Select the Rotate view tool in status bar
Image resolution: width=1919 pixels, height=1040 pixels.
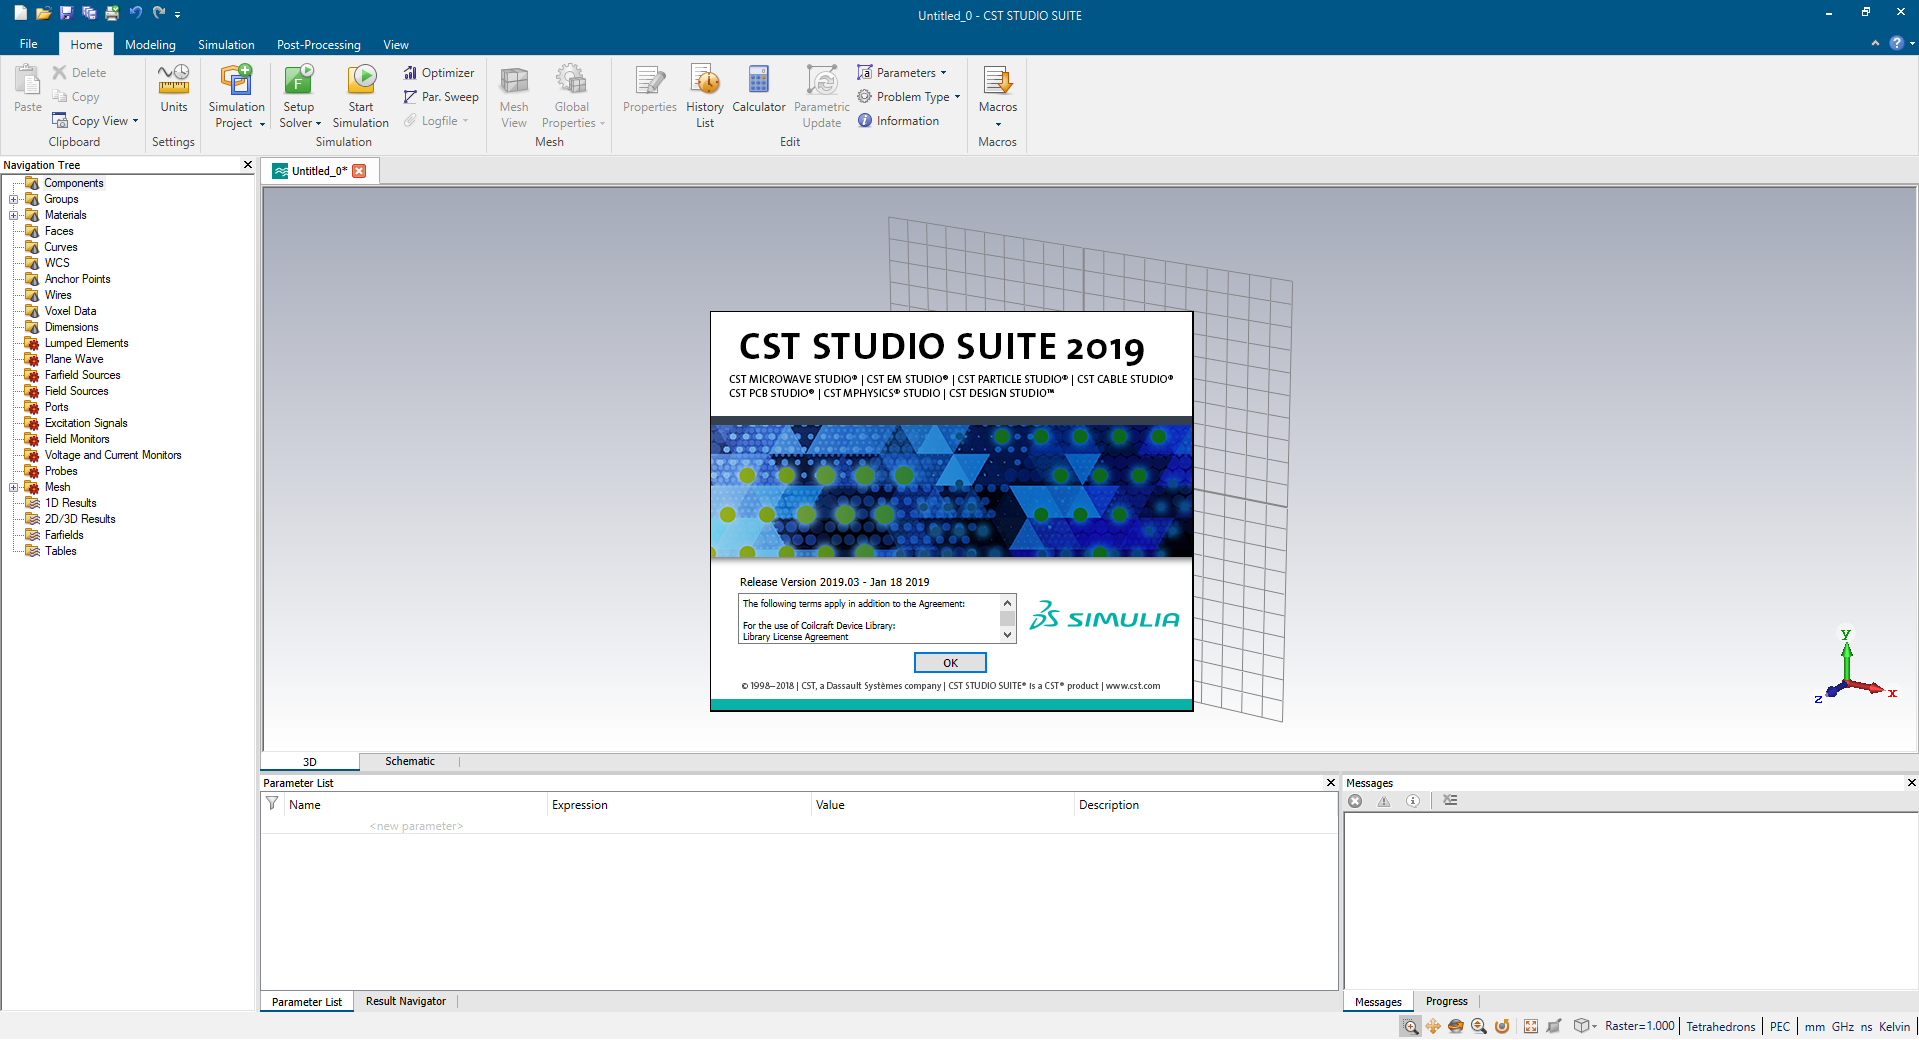[x=1456, y=1026]
